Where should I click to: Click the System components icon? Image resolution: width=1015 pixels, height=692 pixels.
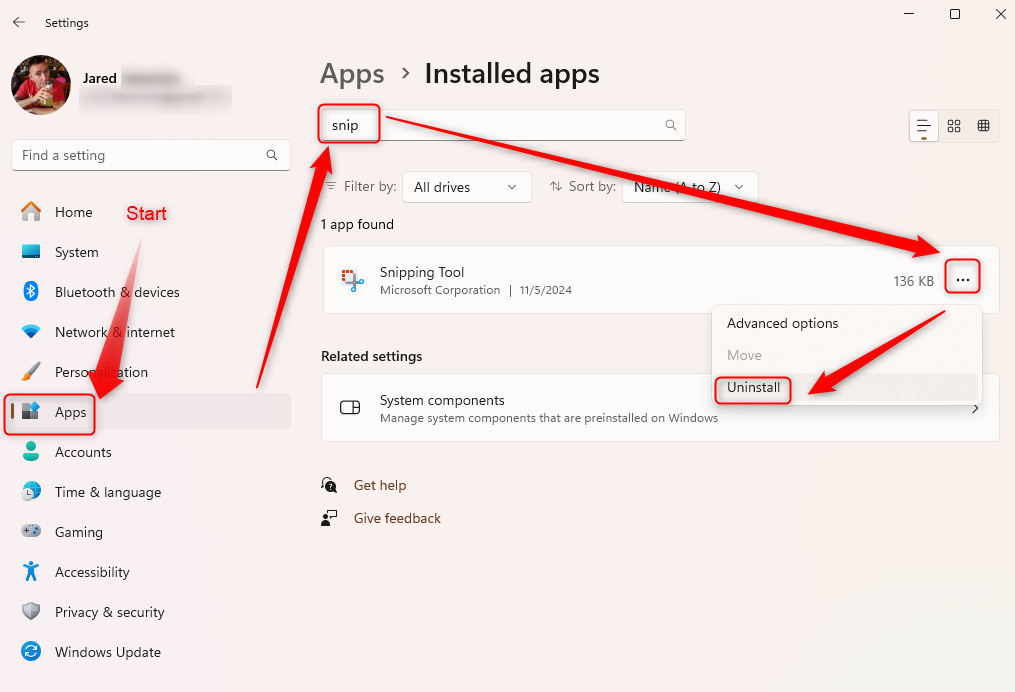click(349, 407)
